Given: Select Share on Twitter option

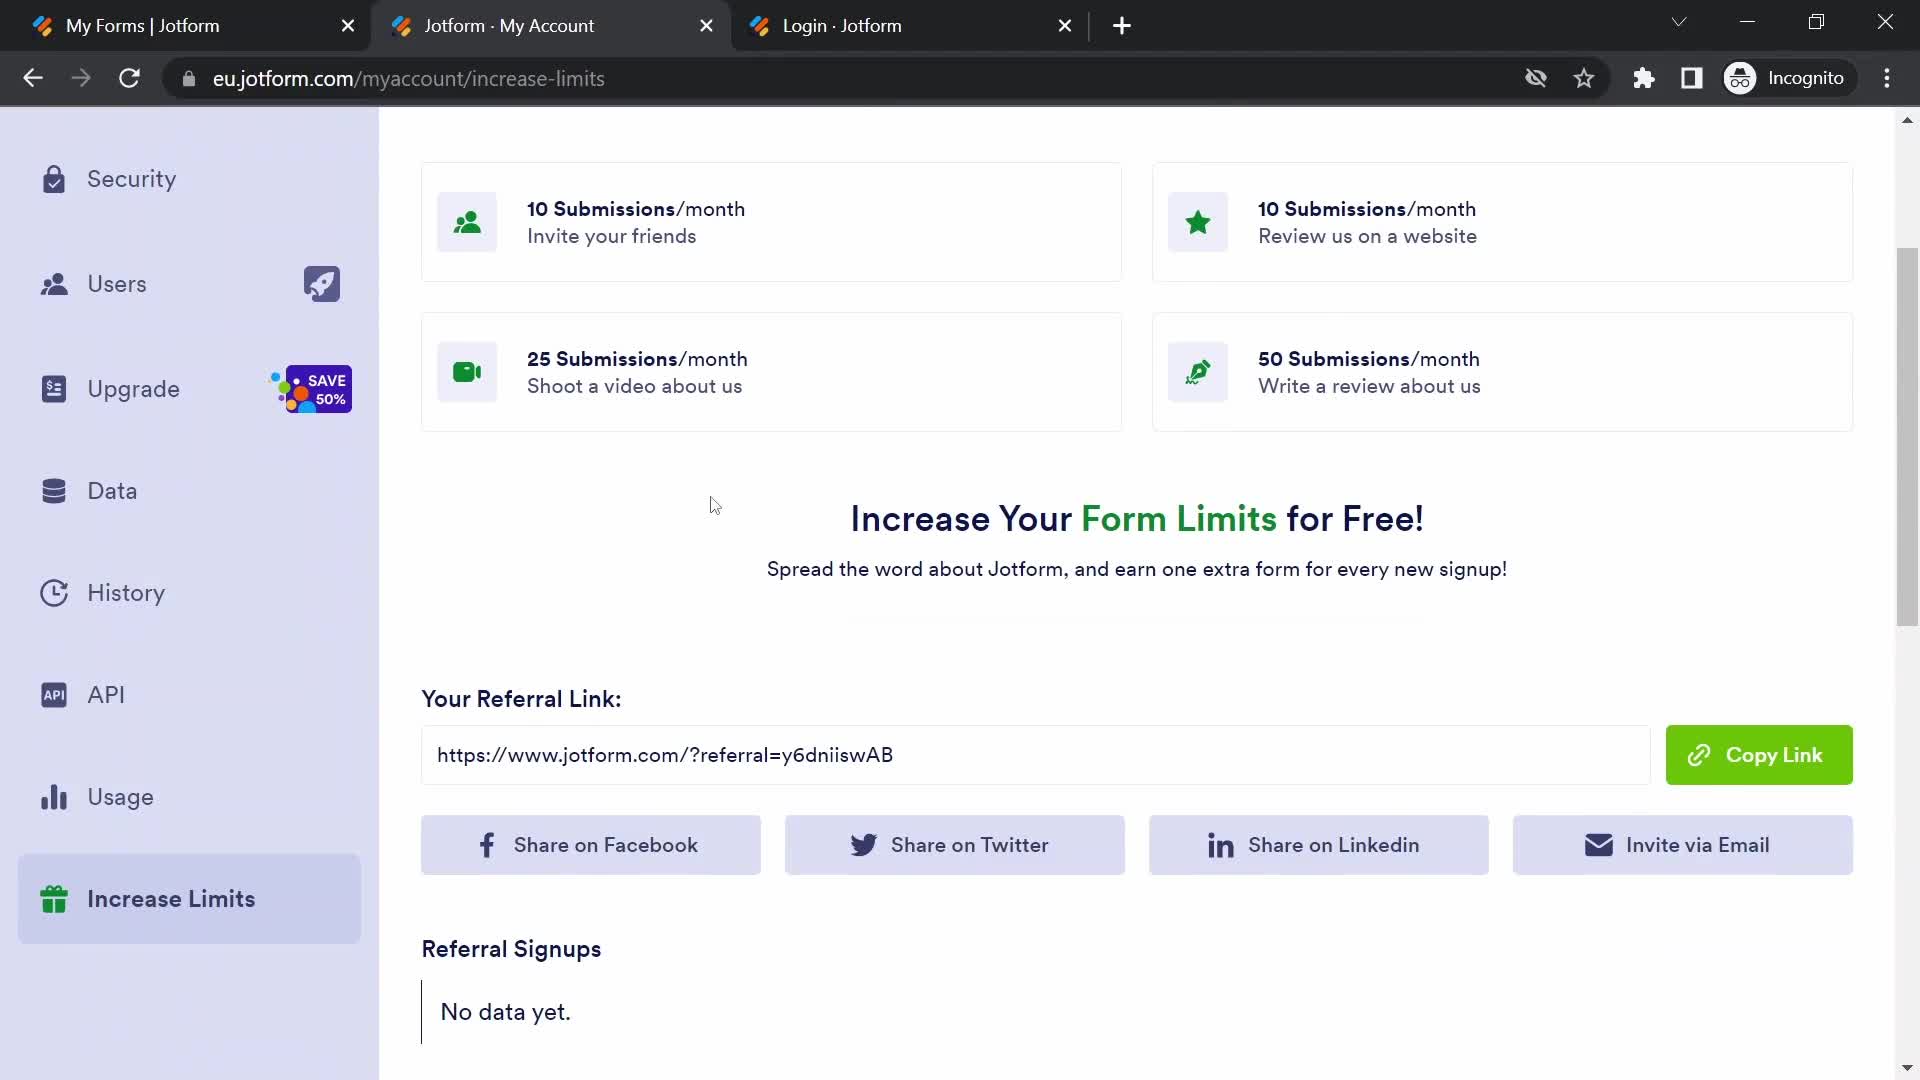Looking at the screenshot, I should point(955,845).
